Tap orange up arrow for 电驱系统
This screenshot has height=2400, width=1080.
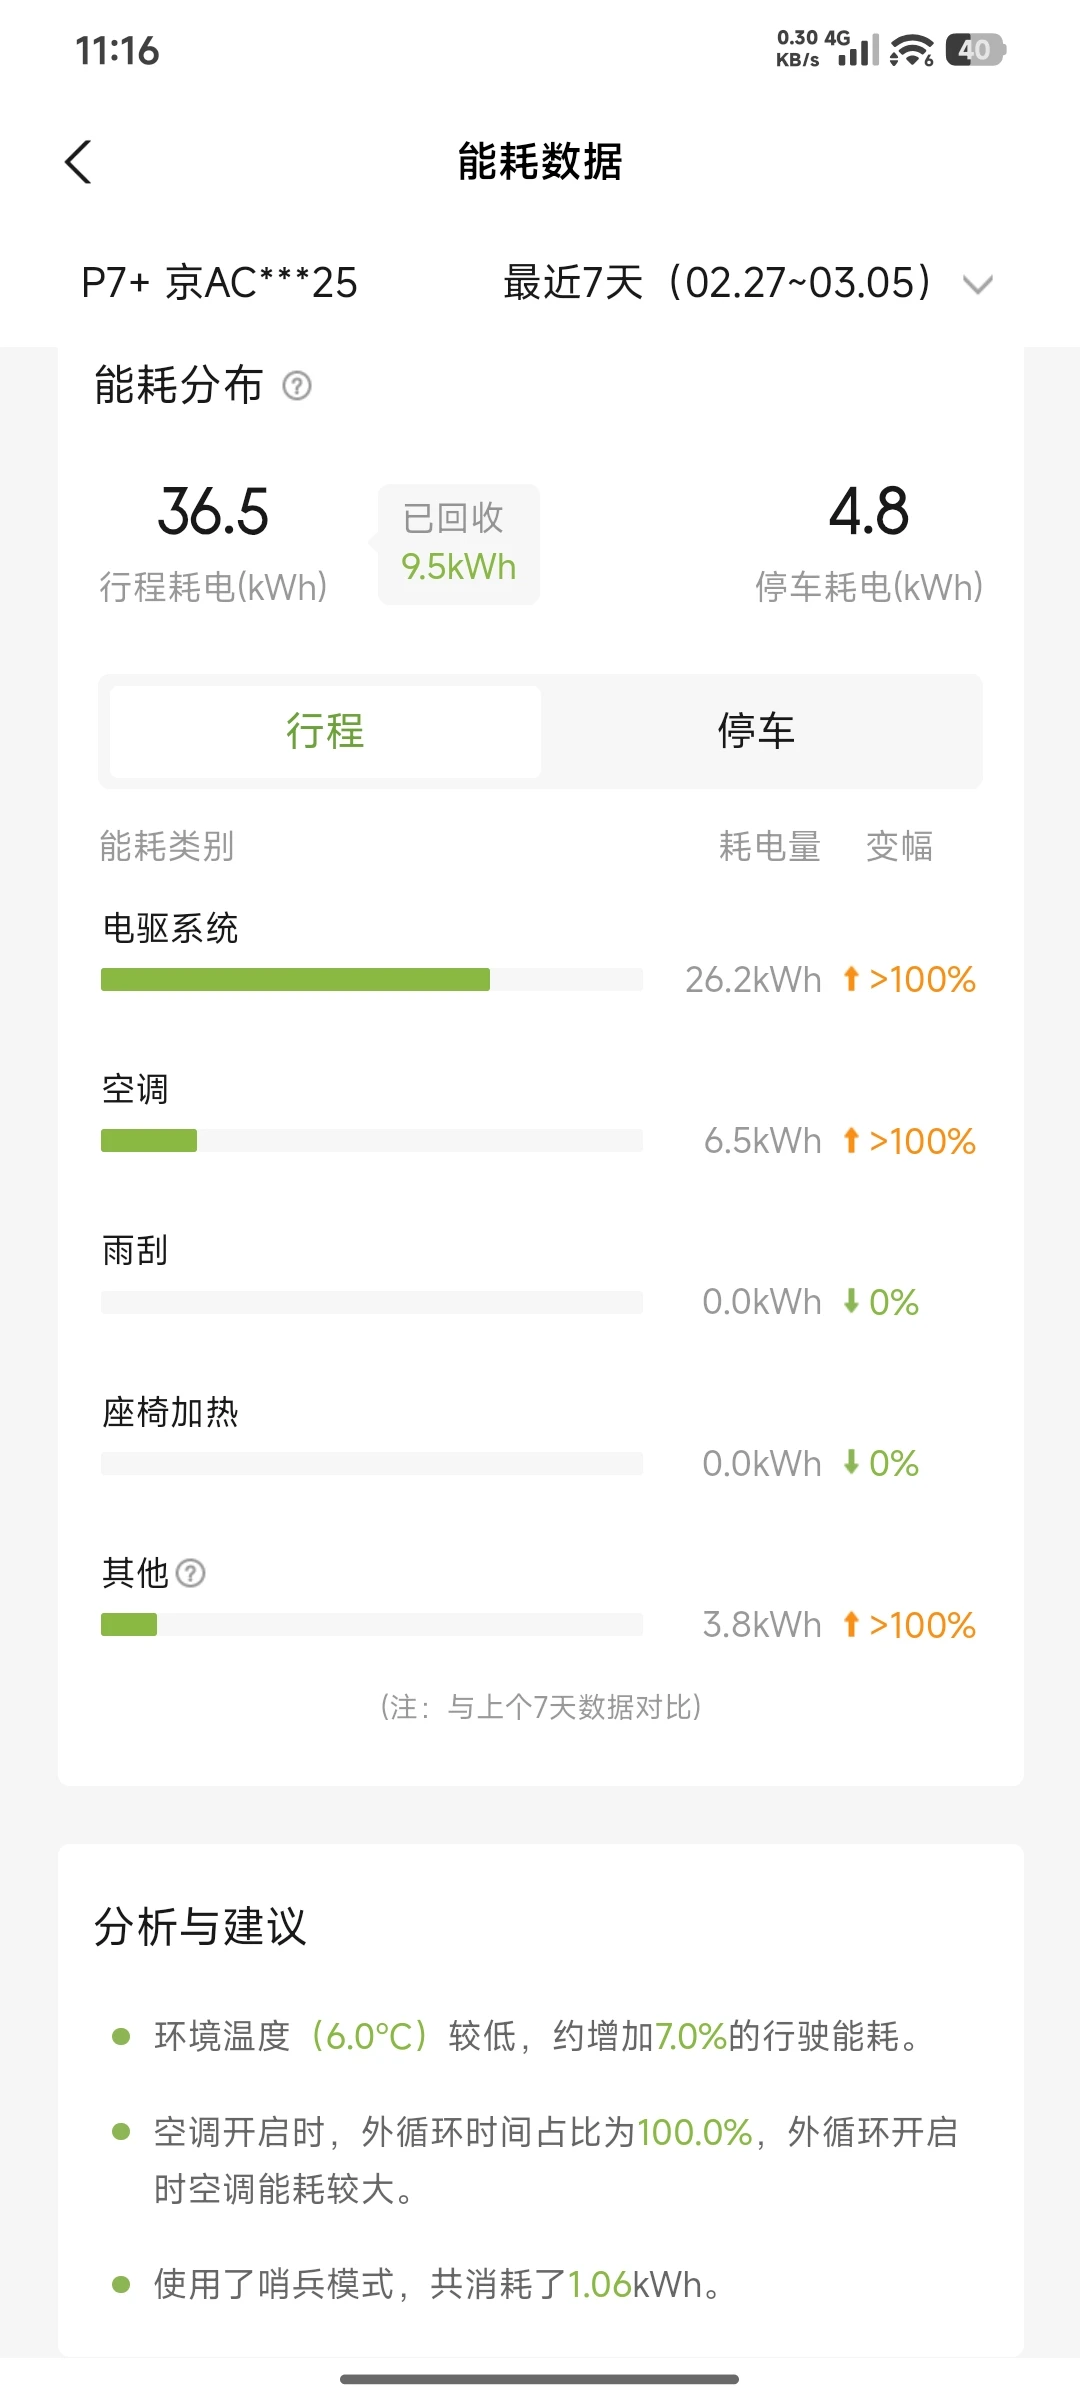[x=851, y=979]
